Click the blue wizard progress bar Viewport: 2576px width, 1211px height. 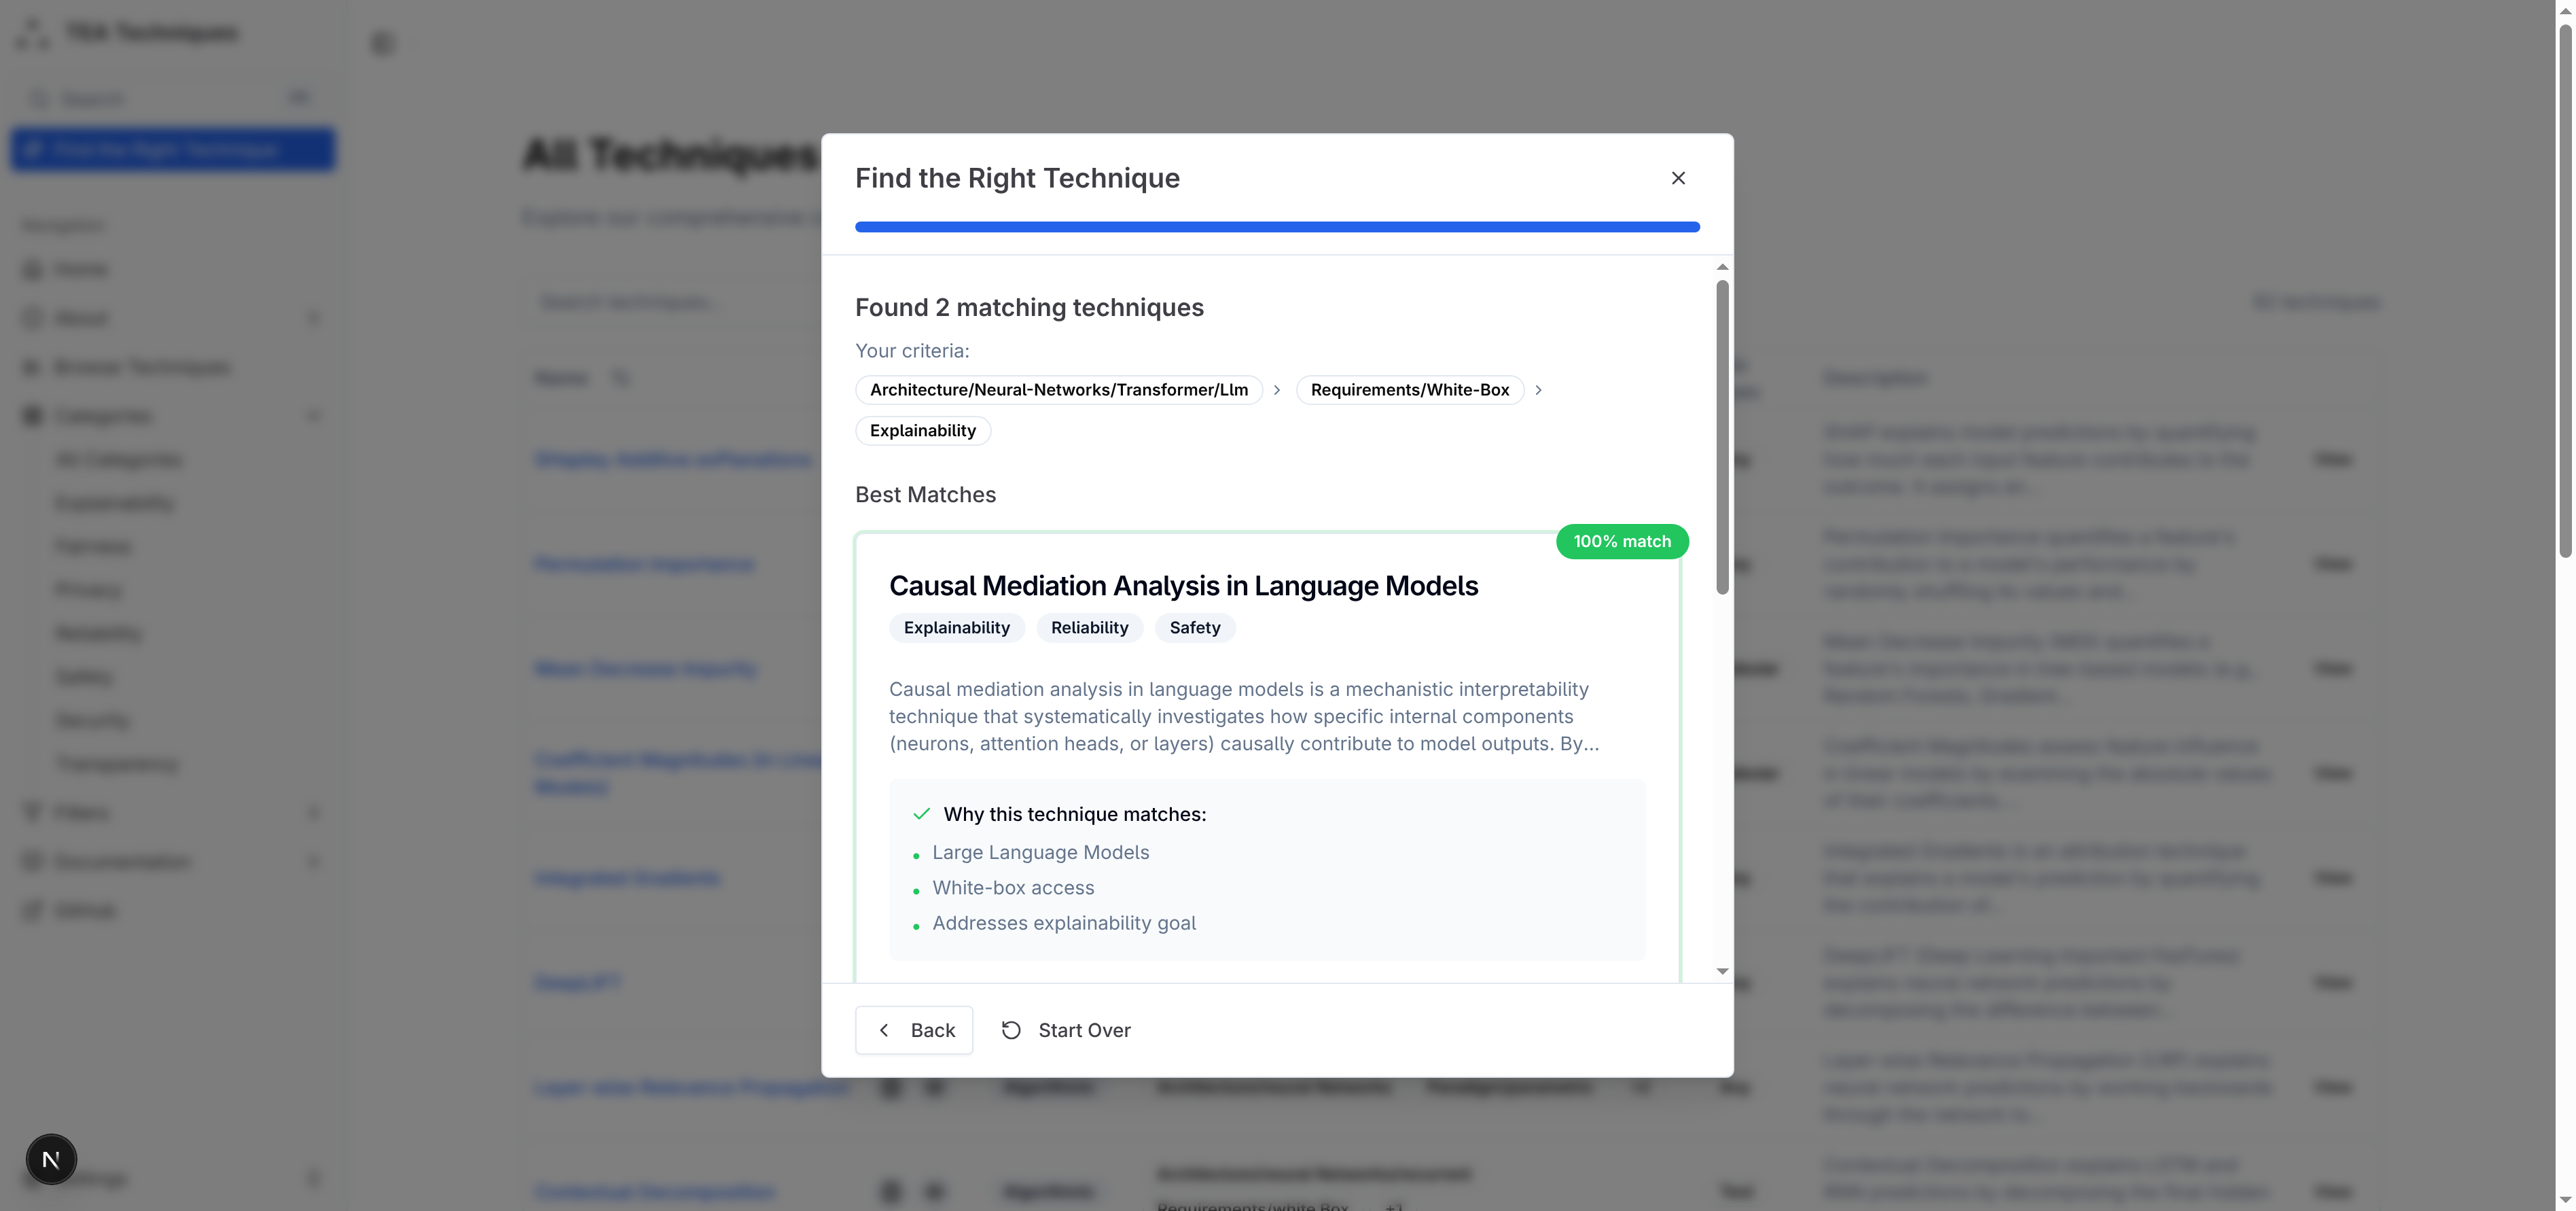coord(1277,227)
